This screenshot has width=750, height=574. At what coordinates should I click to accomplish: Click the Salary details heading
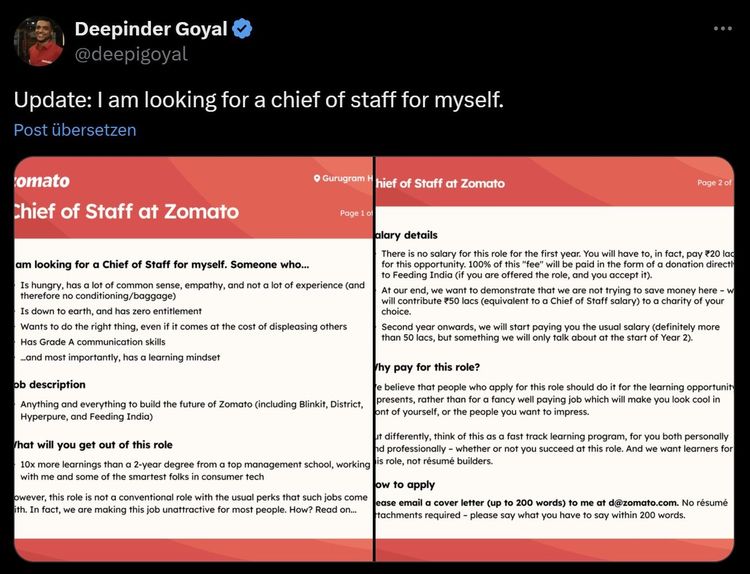[x=407, y=235]
